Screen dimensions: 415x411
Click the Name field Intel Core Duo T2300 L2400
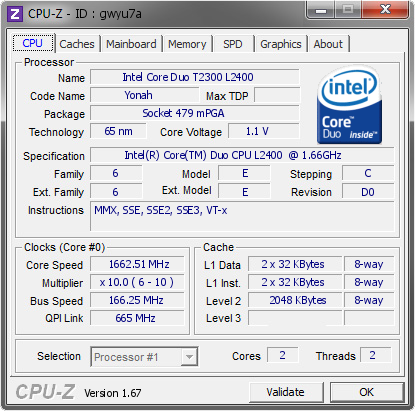[195, 77]
